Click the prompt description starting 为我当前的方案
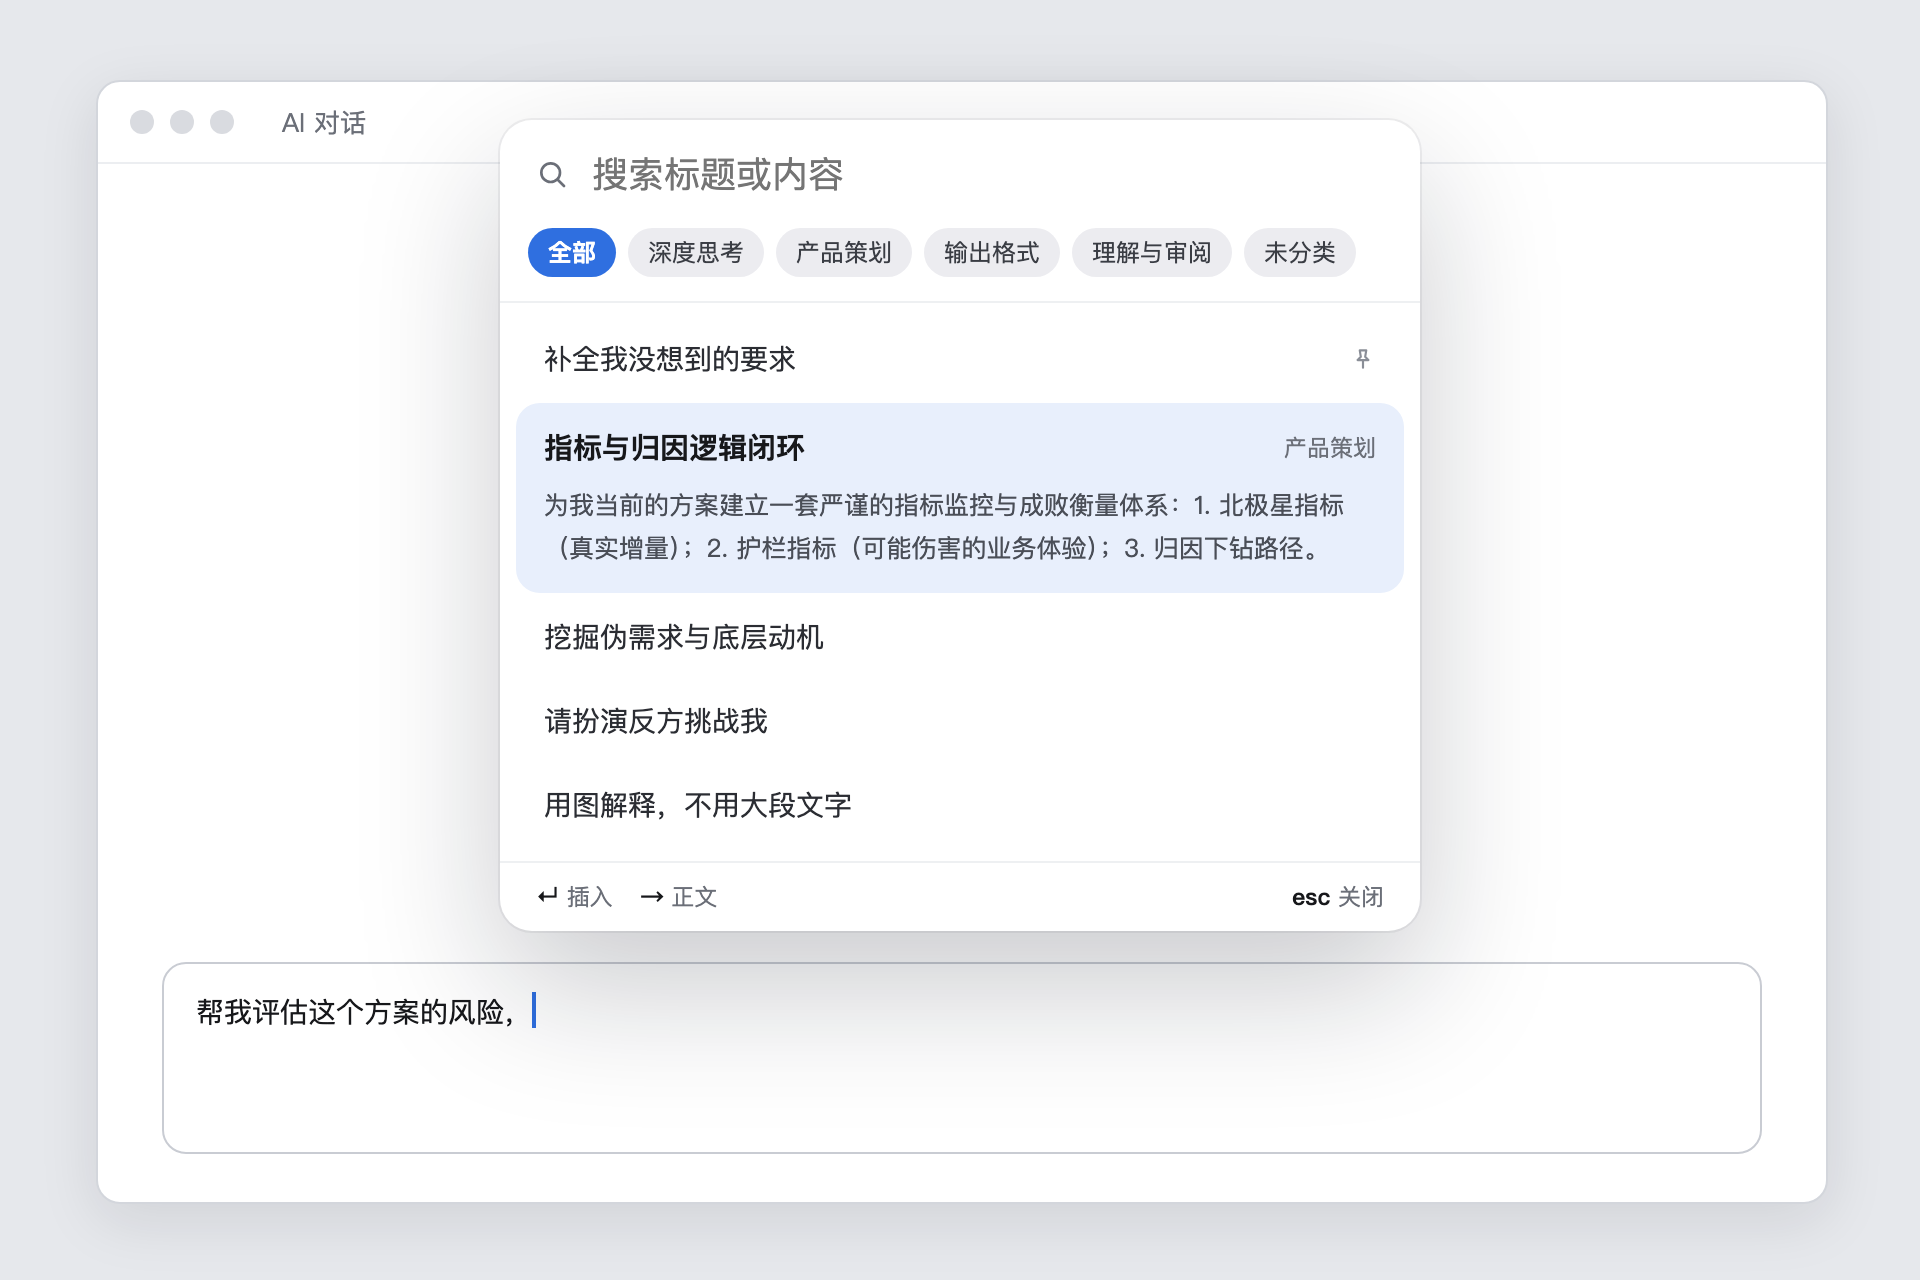1920x1280 pixels. 943,527
